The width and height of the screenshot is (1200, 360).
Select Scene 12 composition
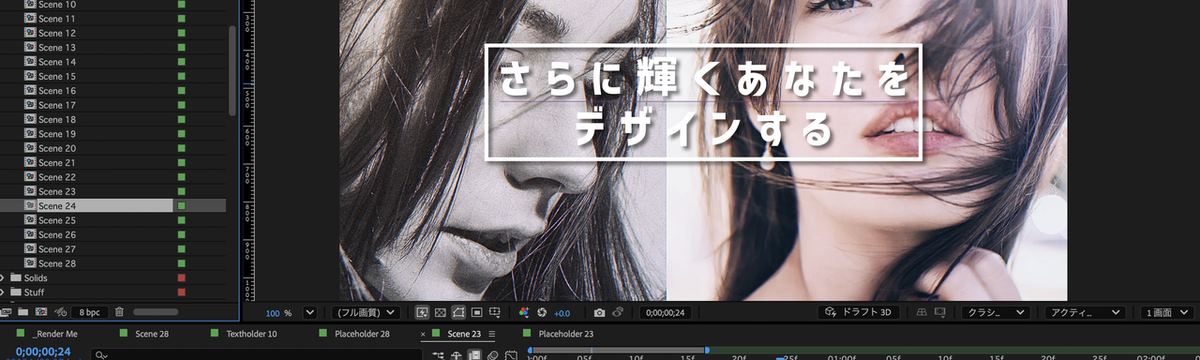tap(57, 33)
